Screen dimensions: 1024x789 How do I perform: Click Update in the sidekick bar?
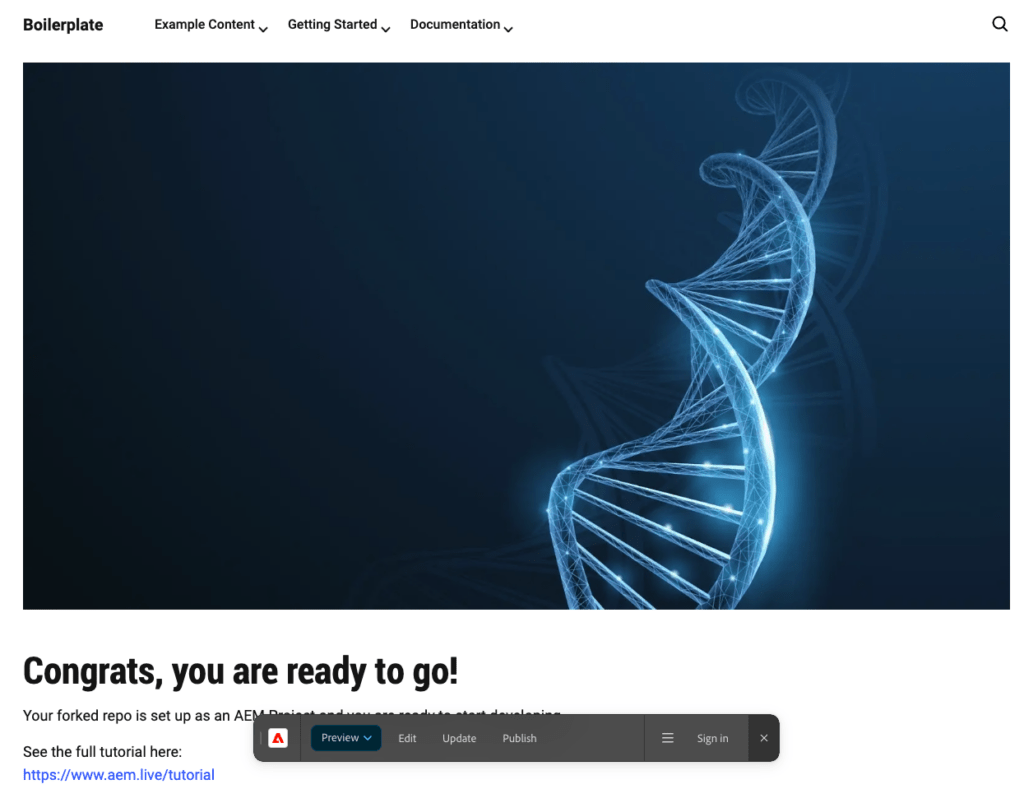459,738
